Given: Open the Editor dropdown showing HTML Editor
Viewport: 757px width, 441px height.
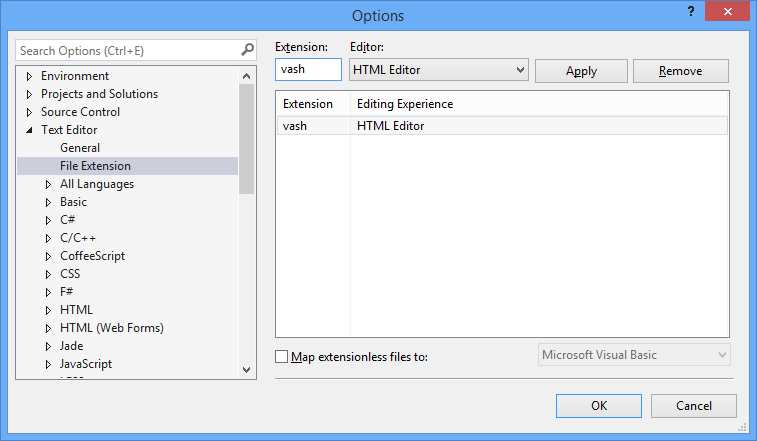Looking at the screenshot, I should pyautogui.click(x=438, y=70).
